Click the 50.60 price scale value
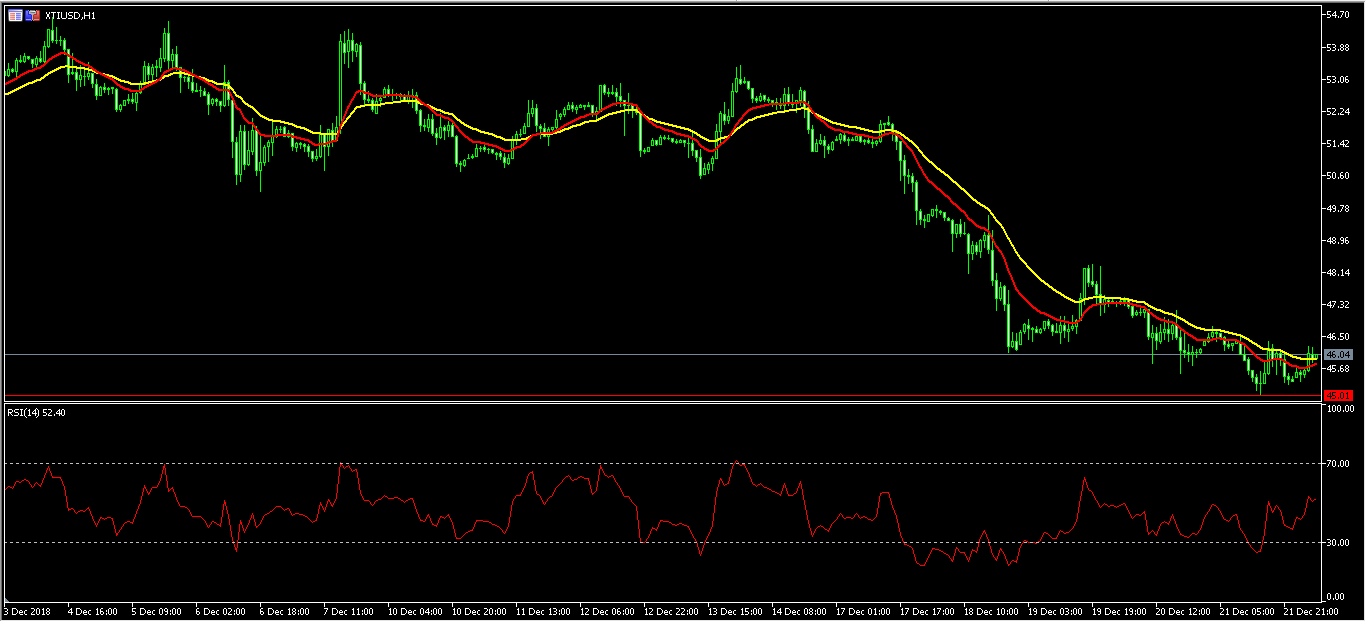This screenshot has width=1366, height=621. (1338, 175)
